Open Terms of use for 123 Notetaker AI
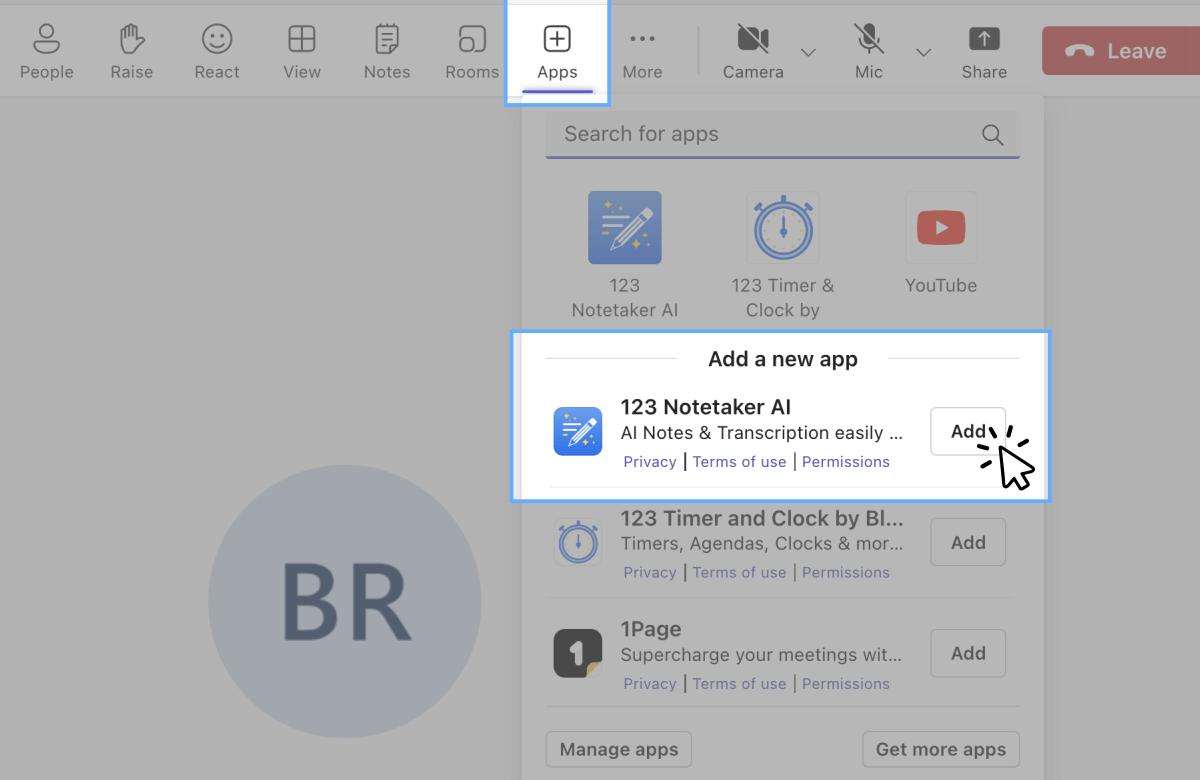Screen dimensions: 1200x780 (739, 462)
